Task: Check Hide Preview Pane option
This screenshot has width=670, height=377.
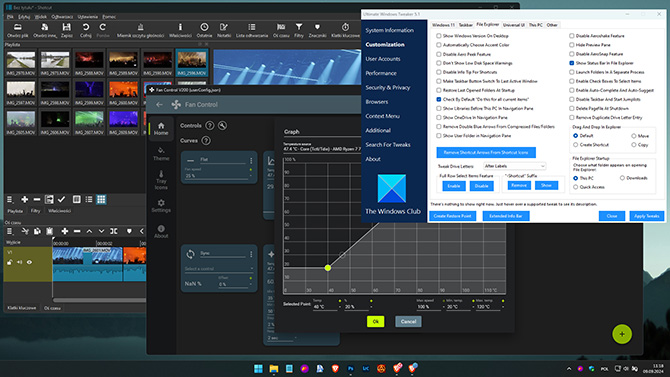Action: pyautogui.click(x=572, y=45)
